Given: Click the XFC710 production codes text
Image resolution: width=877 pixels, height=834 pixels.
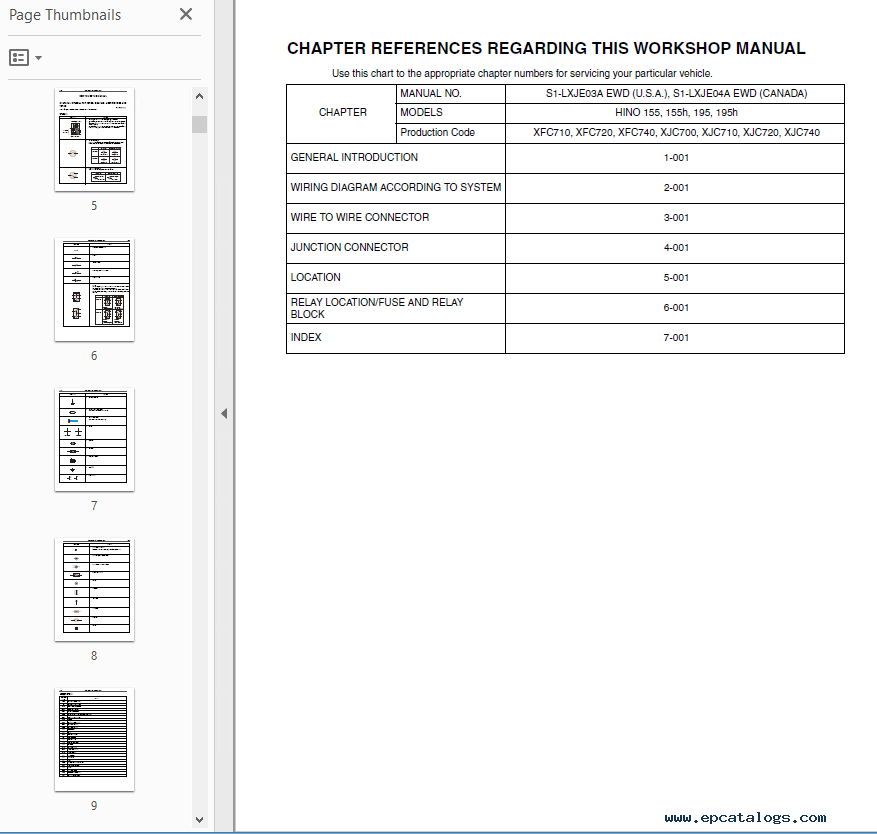Looking at the screenshot, I should pyautogui.click(x=676, y=133).
